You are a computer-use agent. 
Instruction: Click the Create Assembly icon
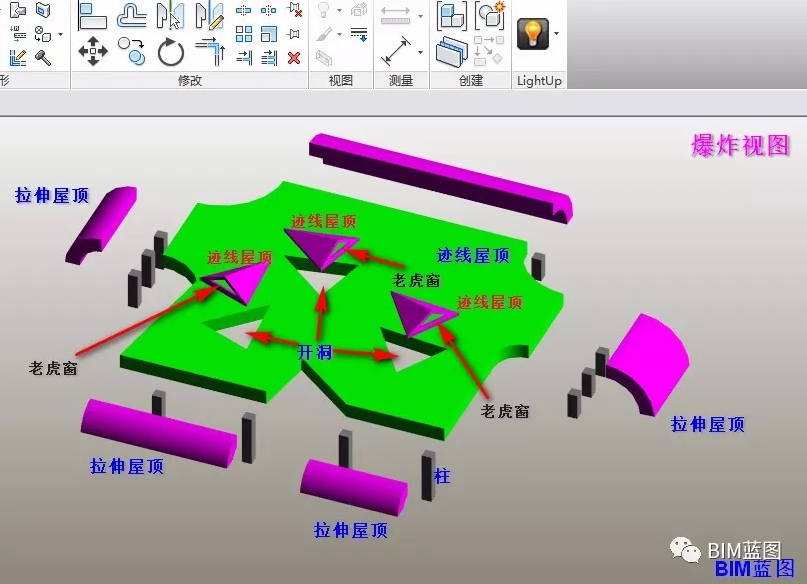point(451,16)
